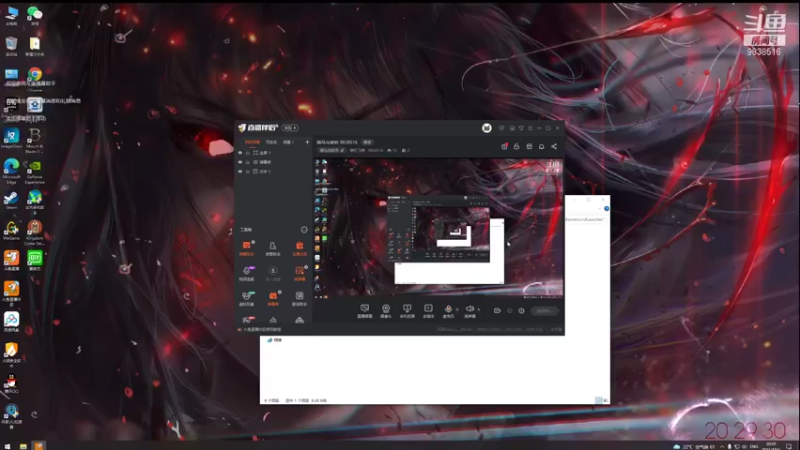Click the red-dotted gift box icon above preview
Image resolution: width=800 pixels, height=450 pixels.
point(504,146)
